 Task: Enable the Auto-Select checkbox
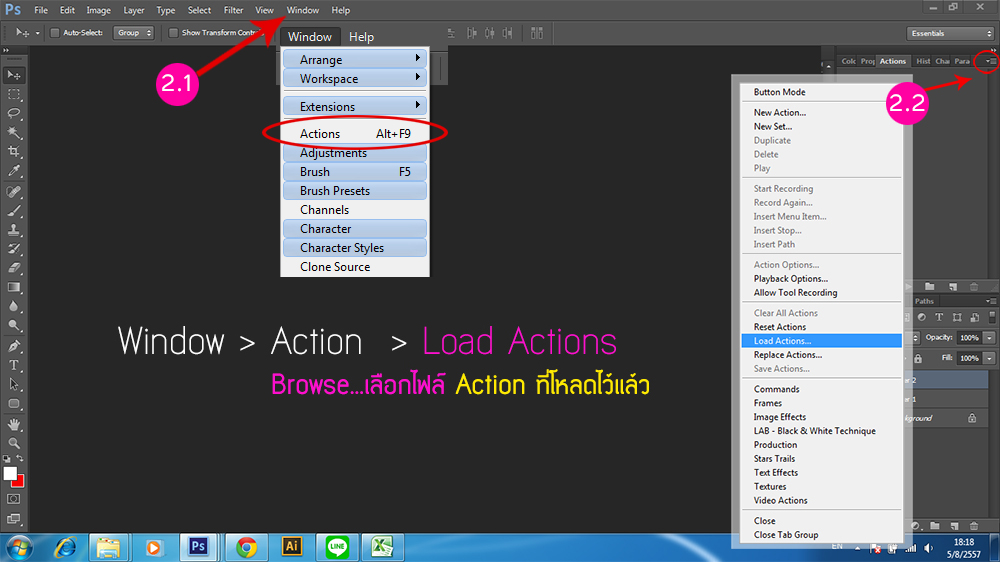tap(55, 33)
